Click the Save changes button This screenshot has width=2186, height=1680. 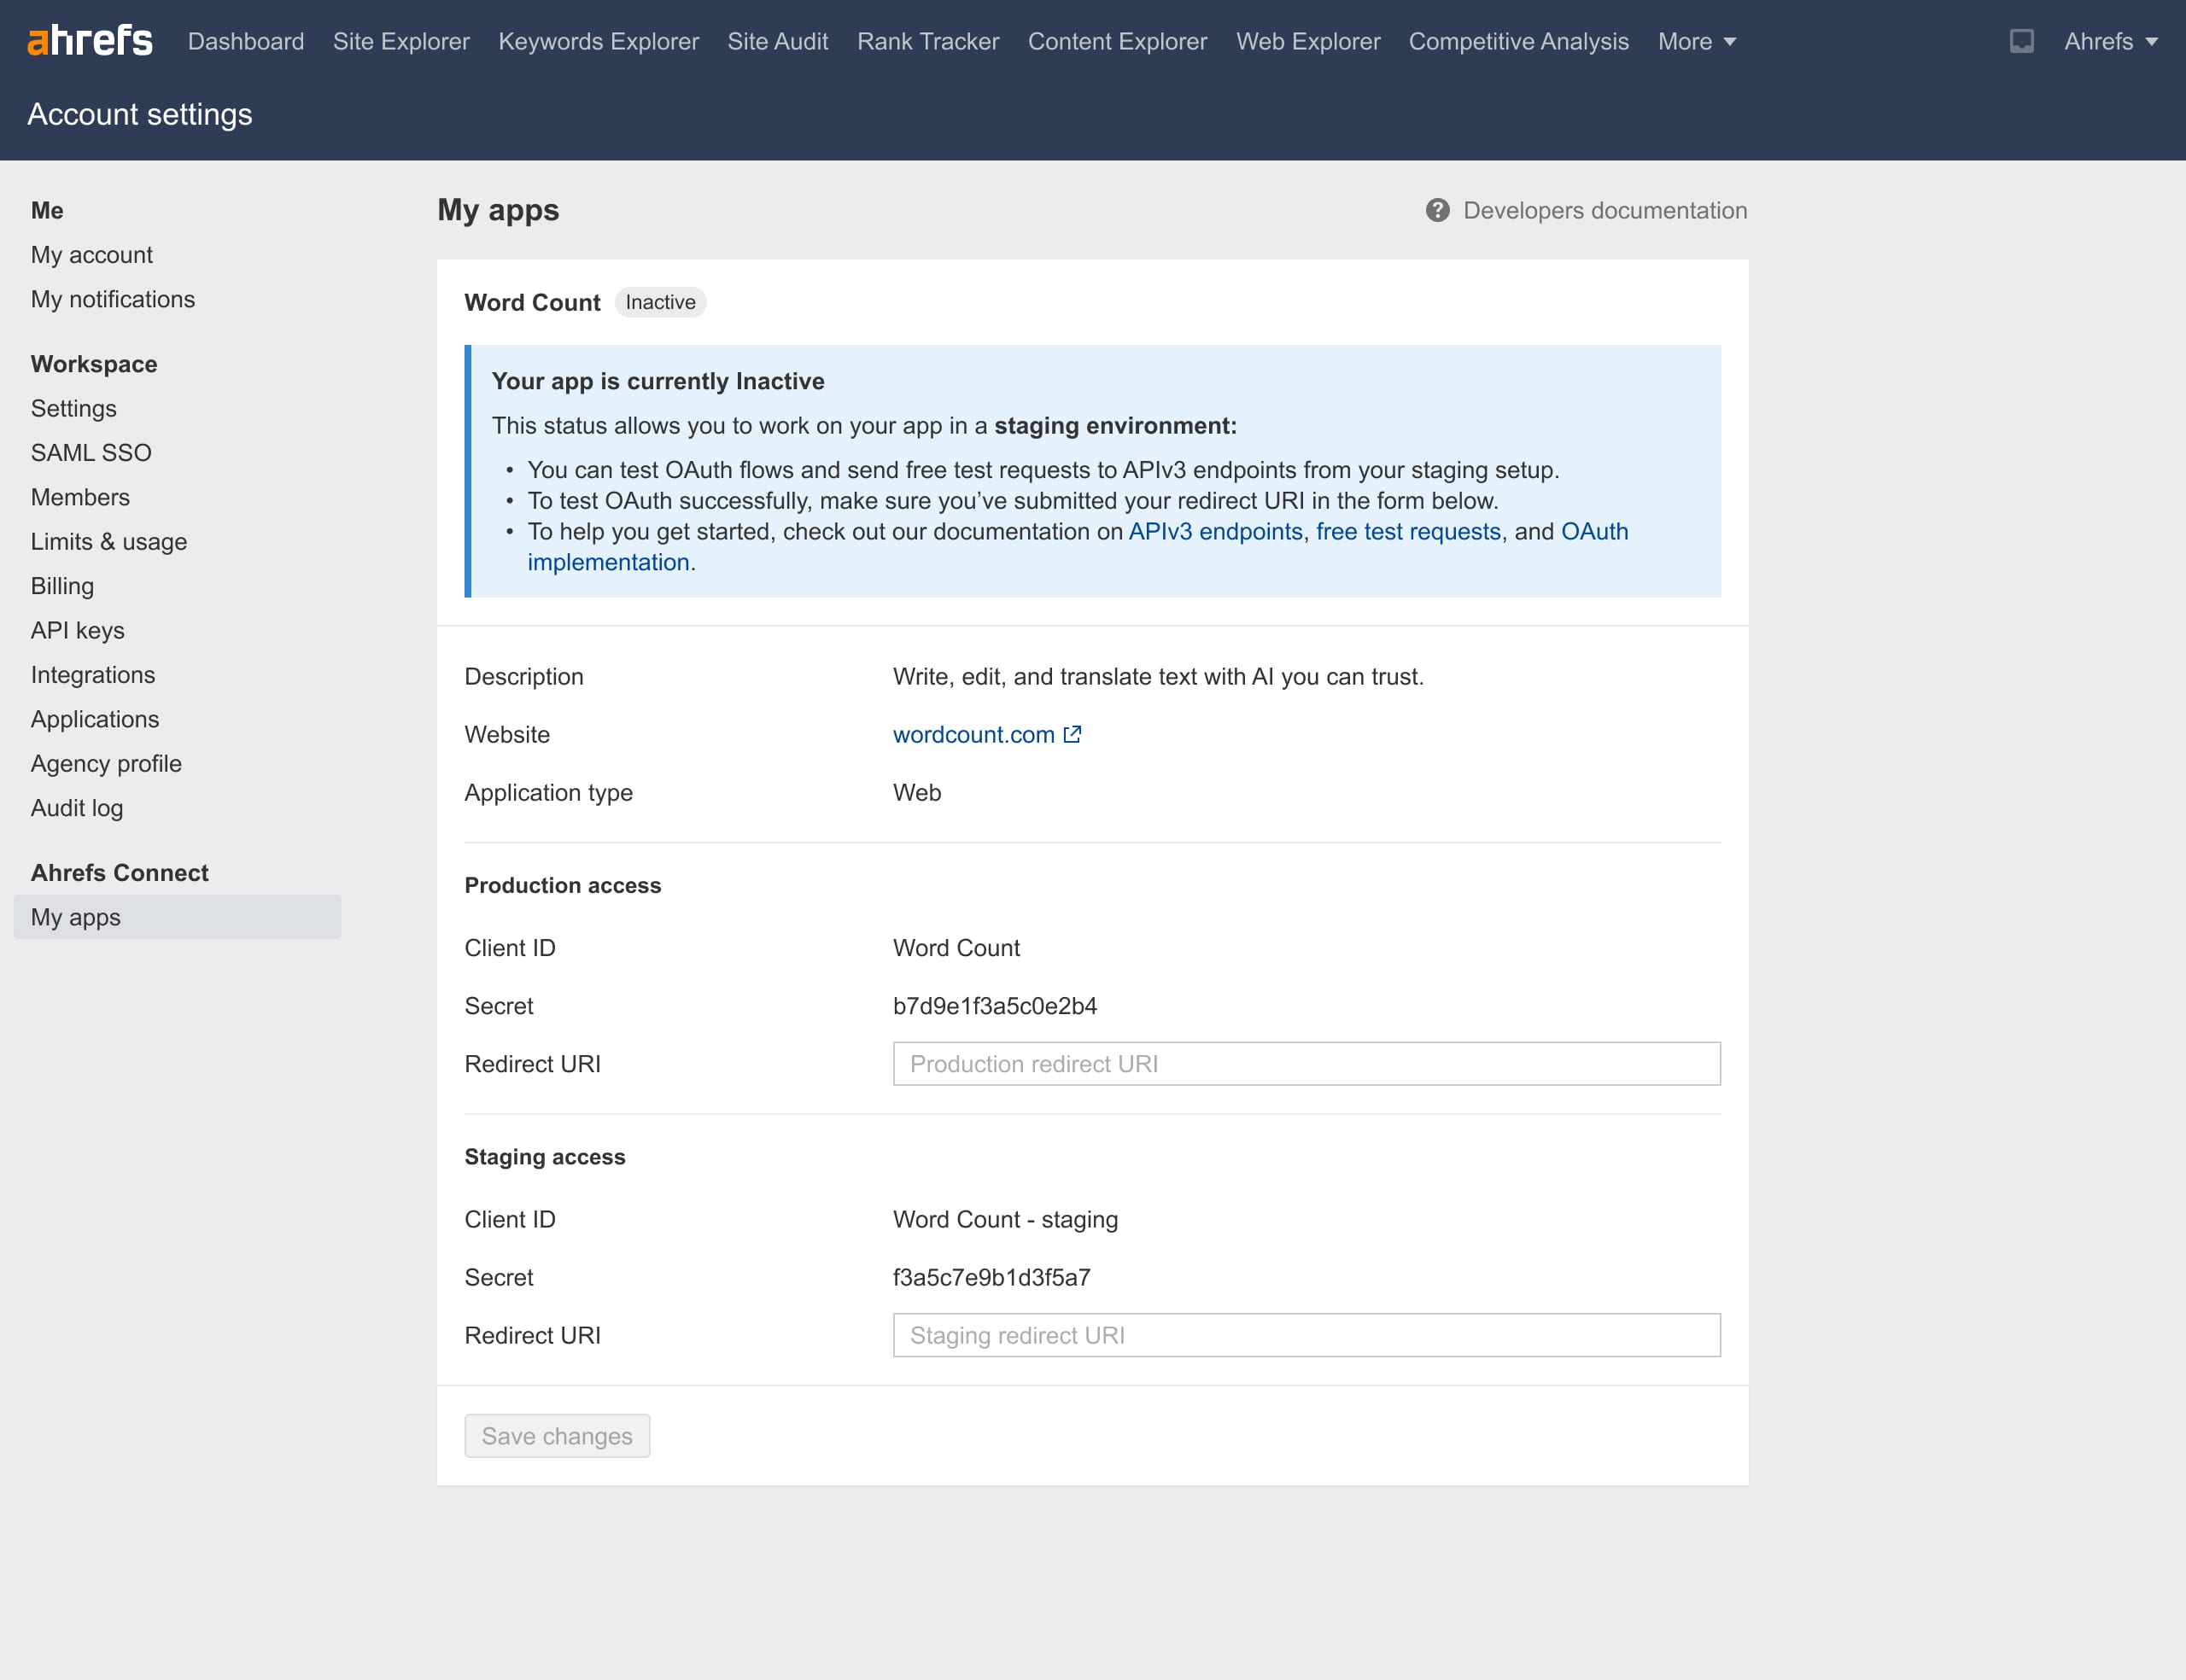coord(557,1435)
